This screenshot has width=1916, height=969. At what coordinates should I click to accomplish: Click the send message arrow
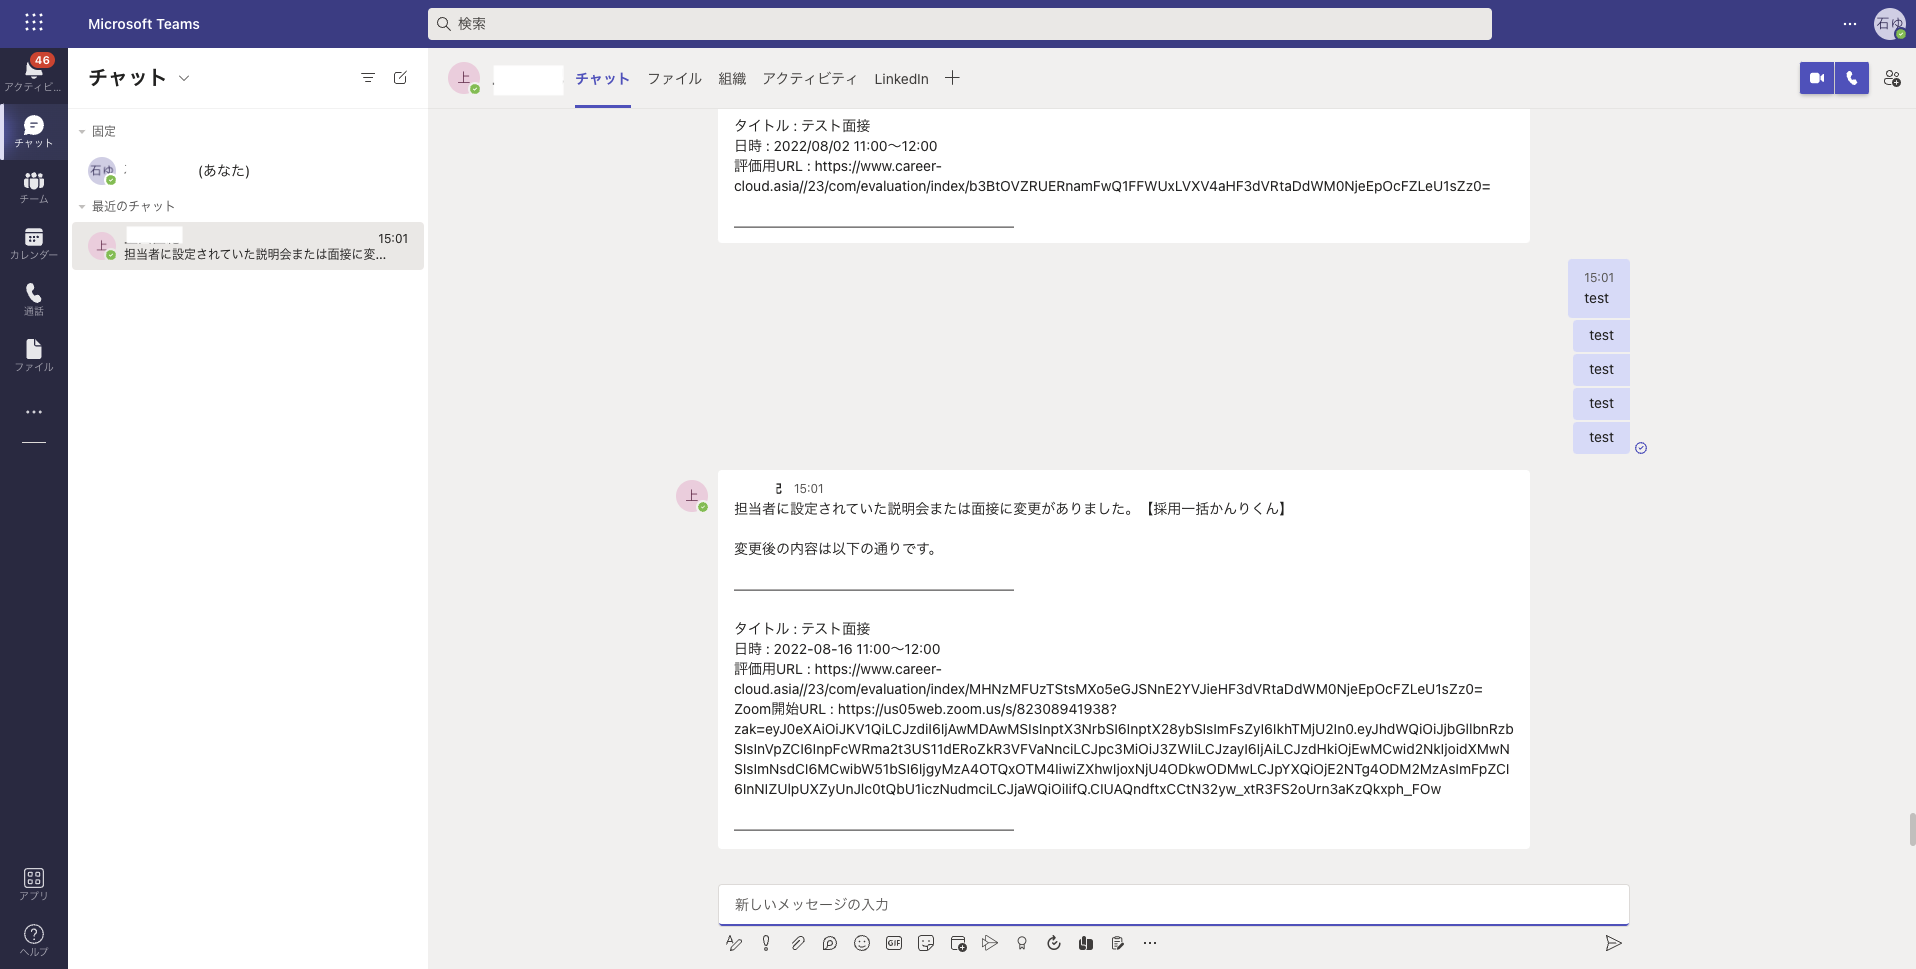click(1612, 943)
